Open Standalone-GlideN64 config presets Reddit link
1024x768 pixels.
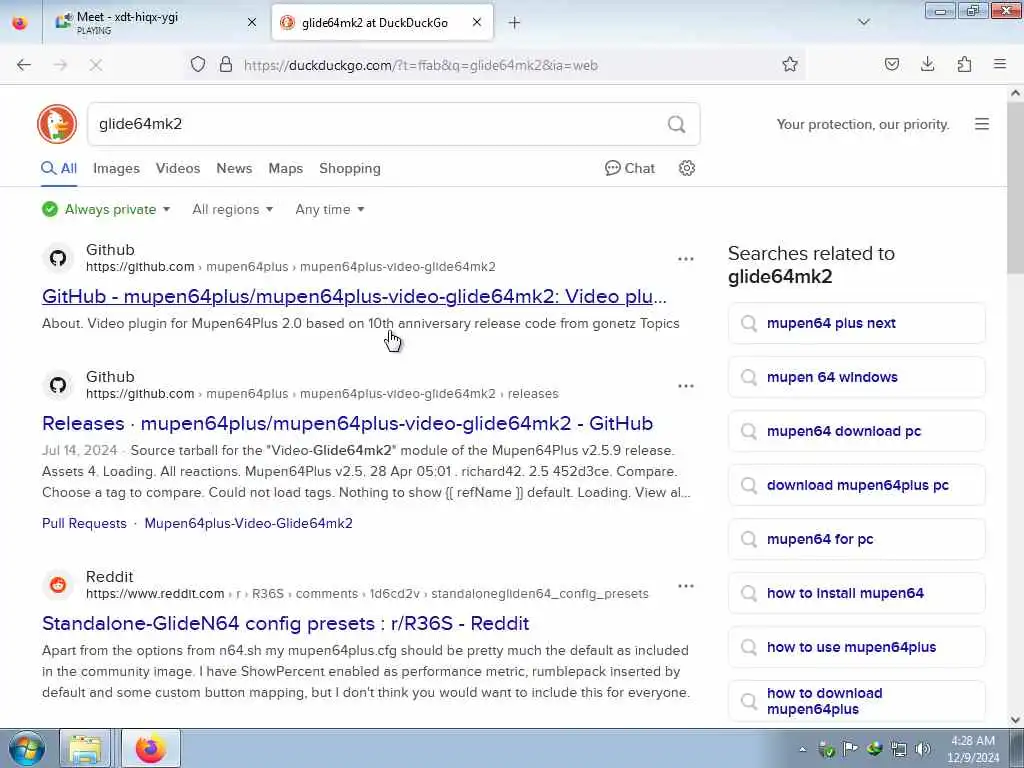285,623
